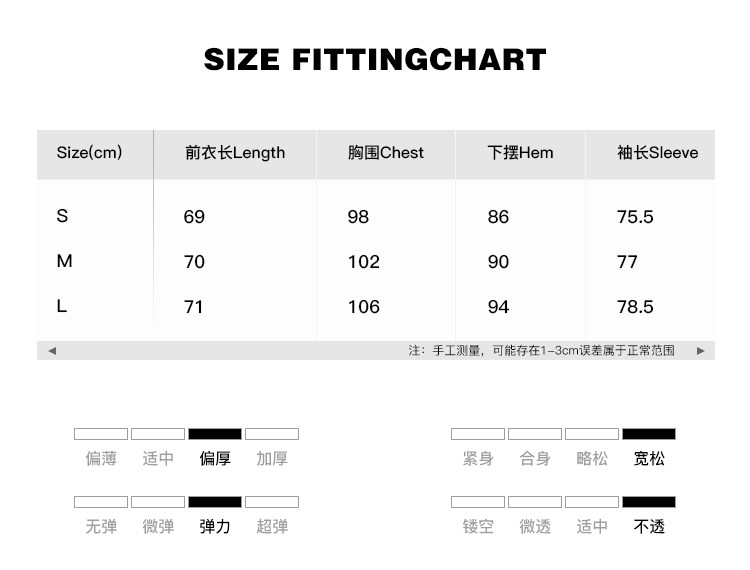Pick the 弹力 elasticity box

(215, 502)
